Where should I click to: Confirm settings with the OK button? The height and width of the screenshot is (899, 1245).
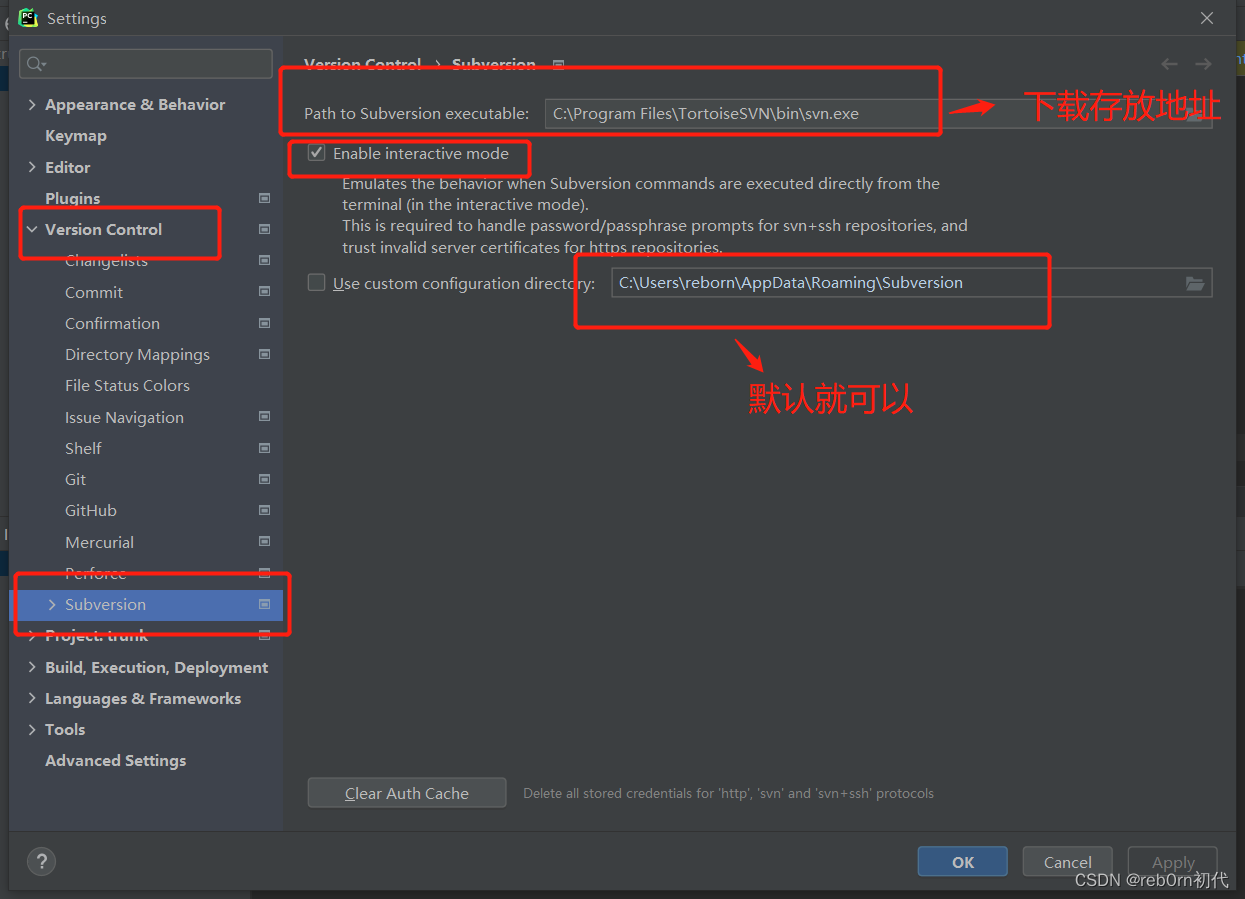point(963,862)
